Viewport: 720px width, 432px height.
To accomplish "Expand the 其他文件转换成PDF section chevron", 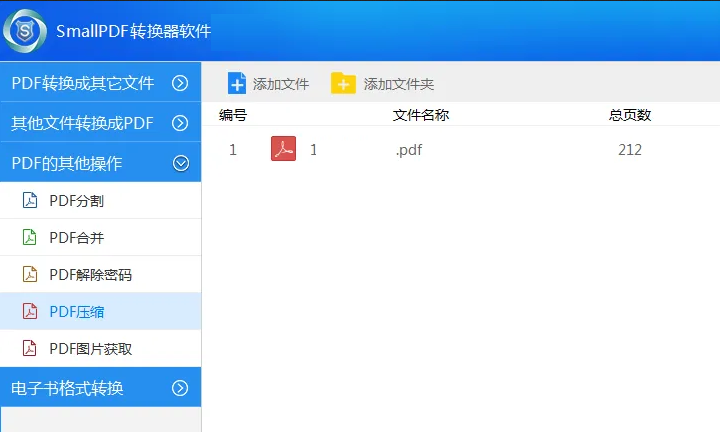I will tap(181, 123).
